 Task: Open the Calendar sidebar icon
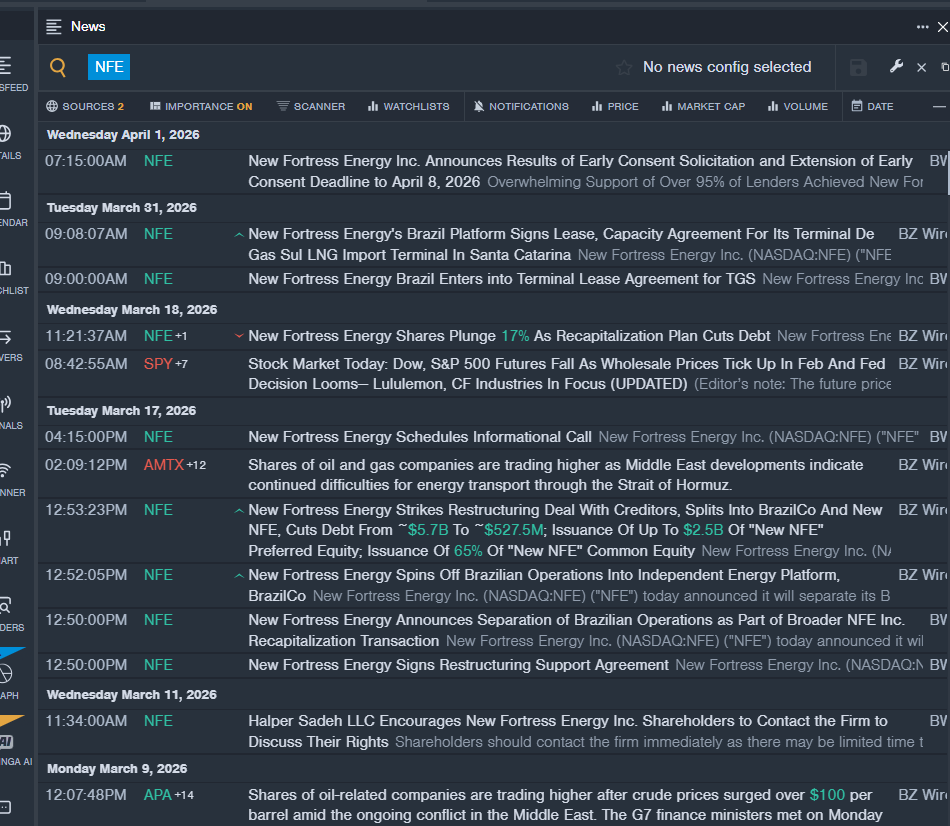(5, 201)
